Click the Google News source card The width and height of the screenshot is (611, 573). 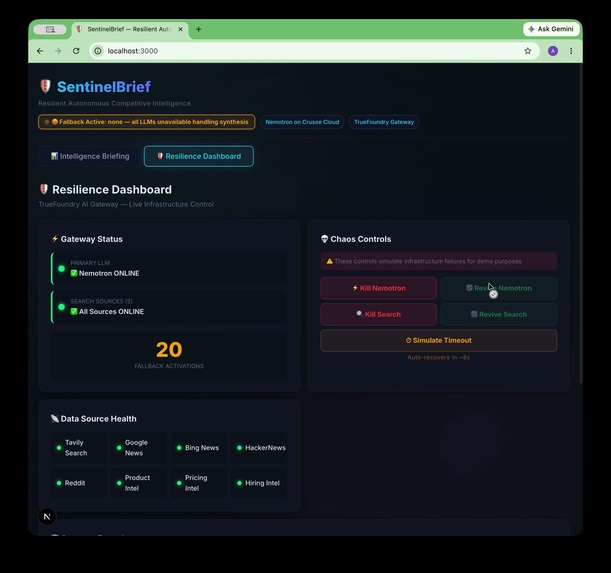(x=139, y=447)
